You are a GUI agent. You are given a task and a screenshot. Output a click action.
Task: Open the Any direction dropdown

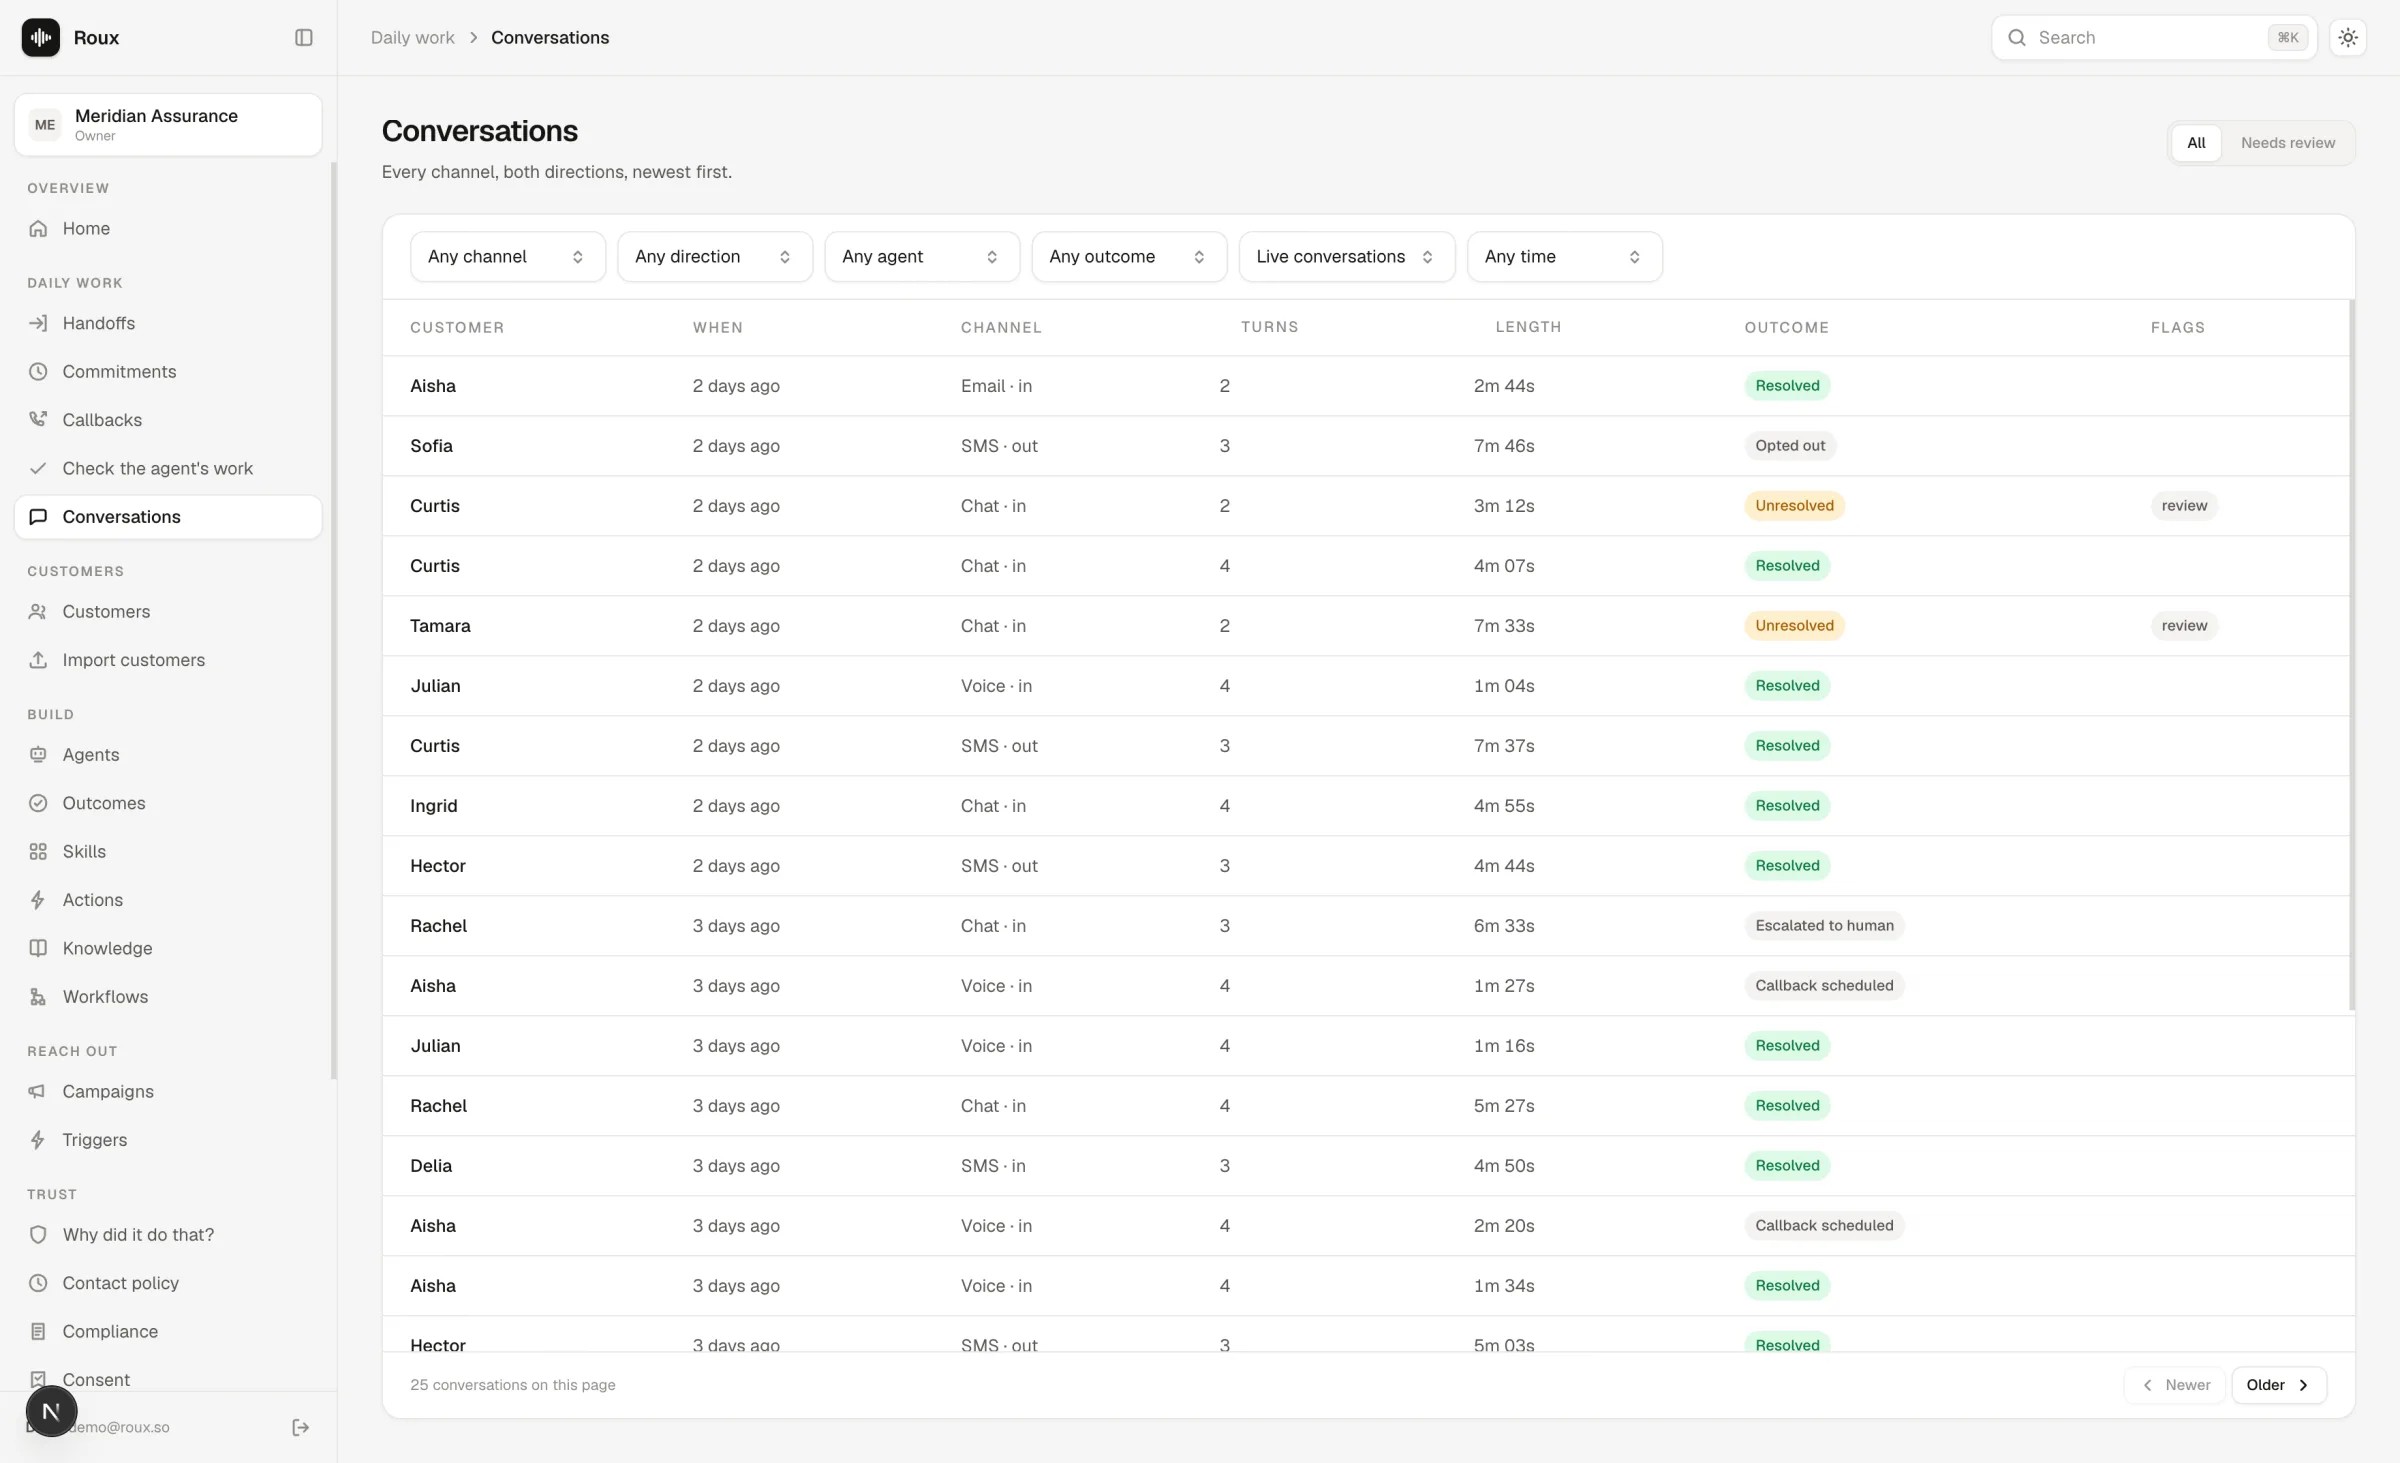click(714, 257)
